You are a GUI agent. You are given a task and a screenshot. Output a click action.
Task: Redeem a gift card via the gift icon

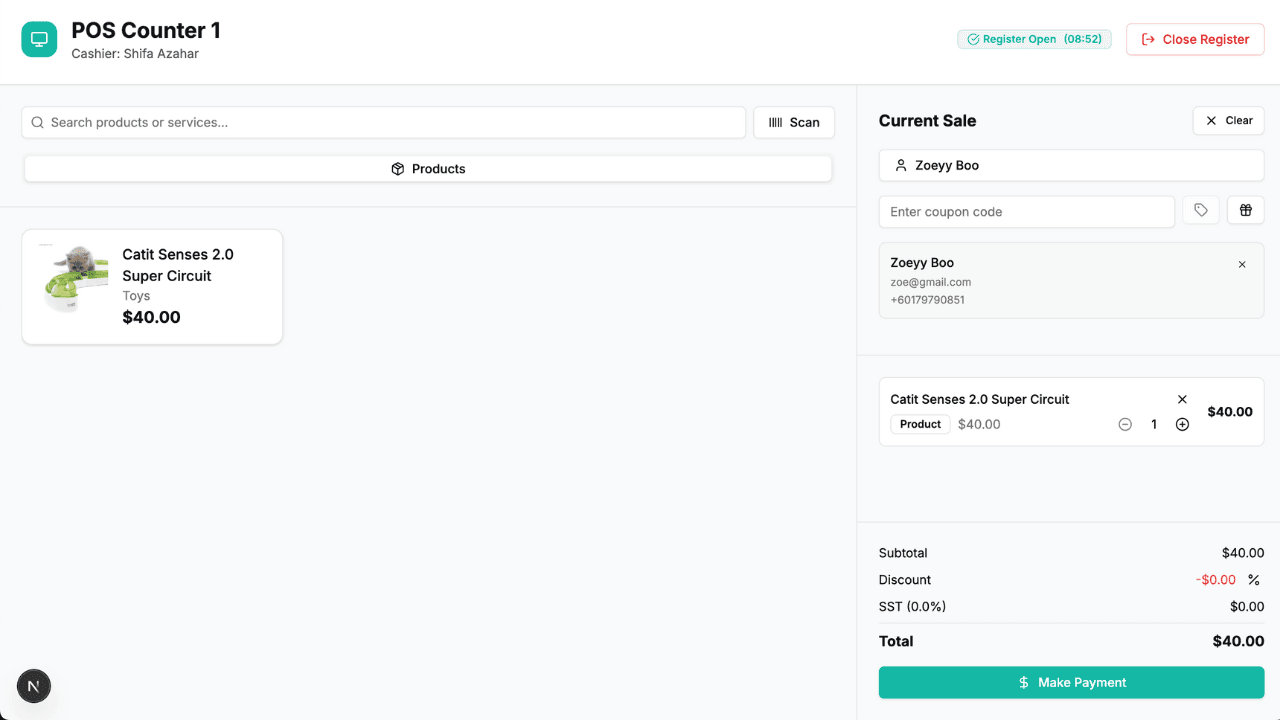1245,210
